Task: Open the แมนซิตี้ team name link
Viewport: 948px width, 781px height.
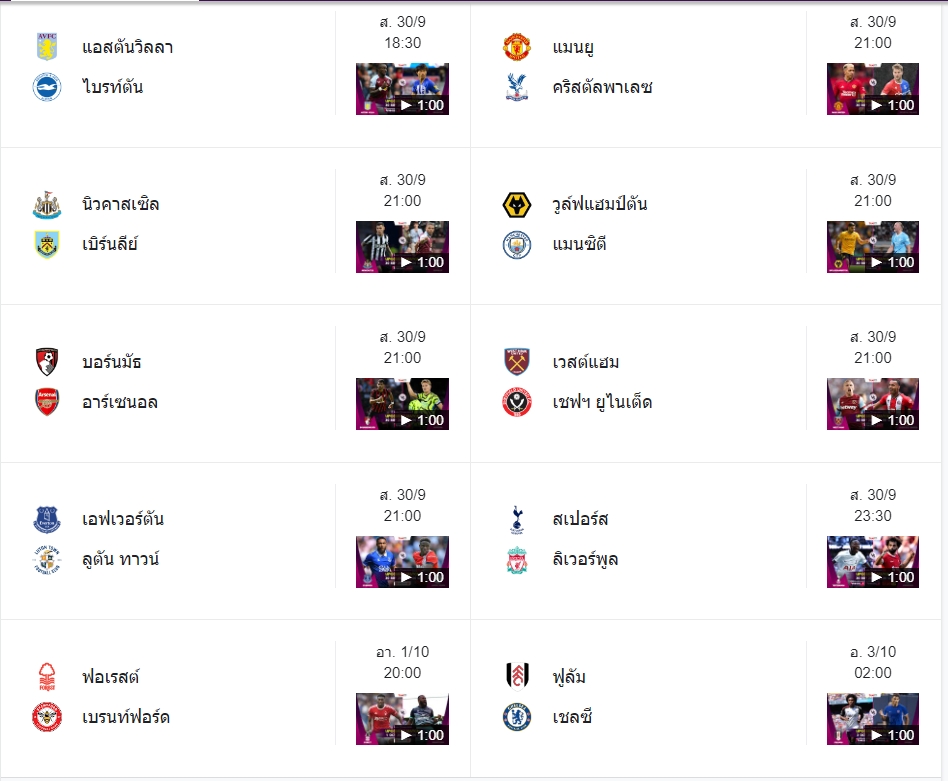Action: coord(580,245)
